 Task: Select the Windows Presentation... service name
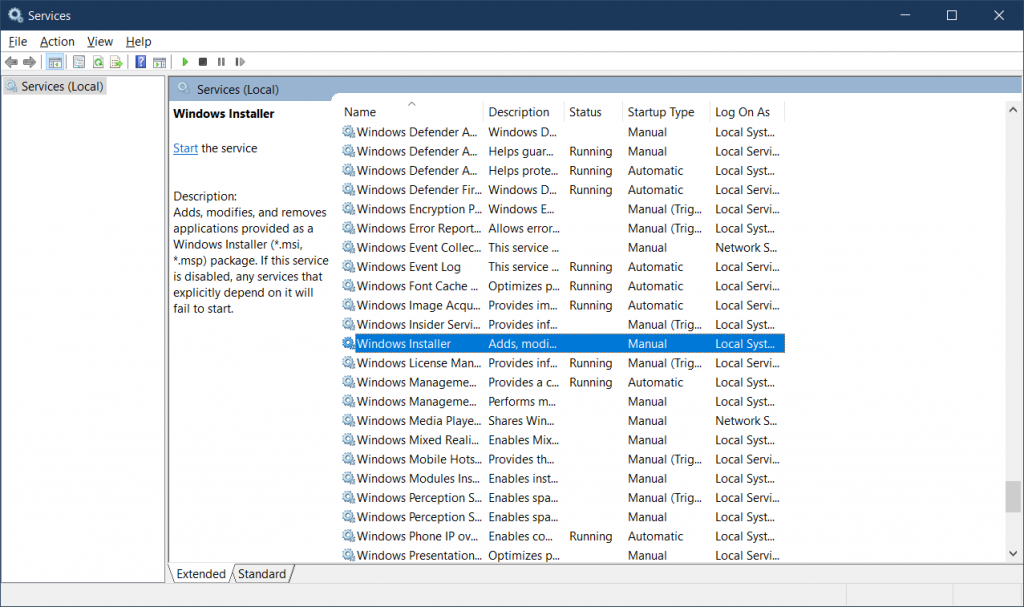pos(419,555)
